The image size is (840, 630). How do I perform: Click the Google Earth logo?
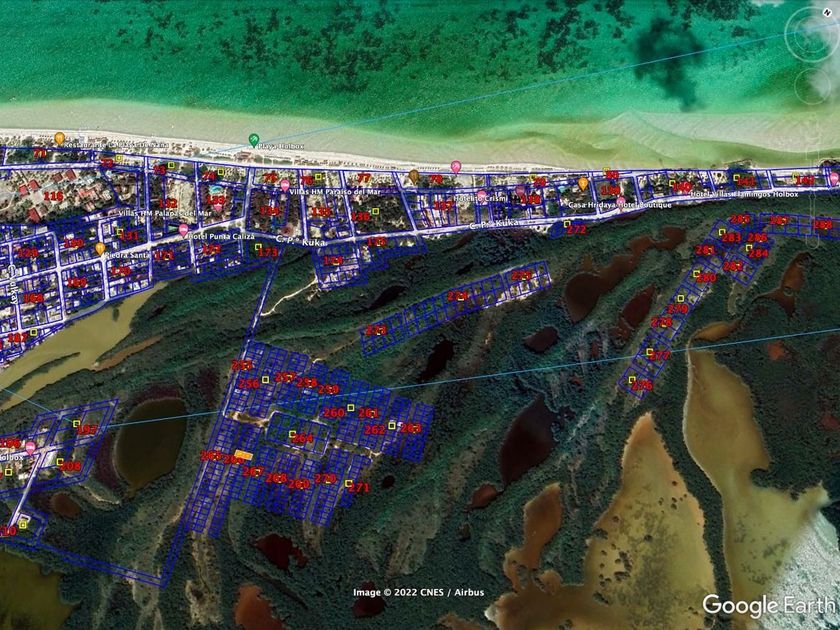click(x=769, y=605)
